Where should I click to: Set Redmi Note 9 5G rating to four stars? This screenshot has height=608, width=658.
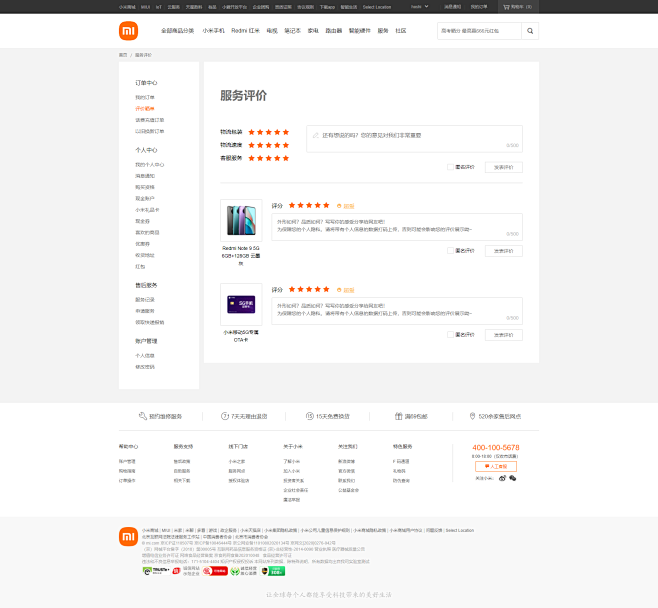318,205
